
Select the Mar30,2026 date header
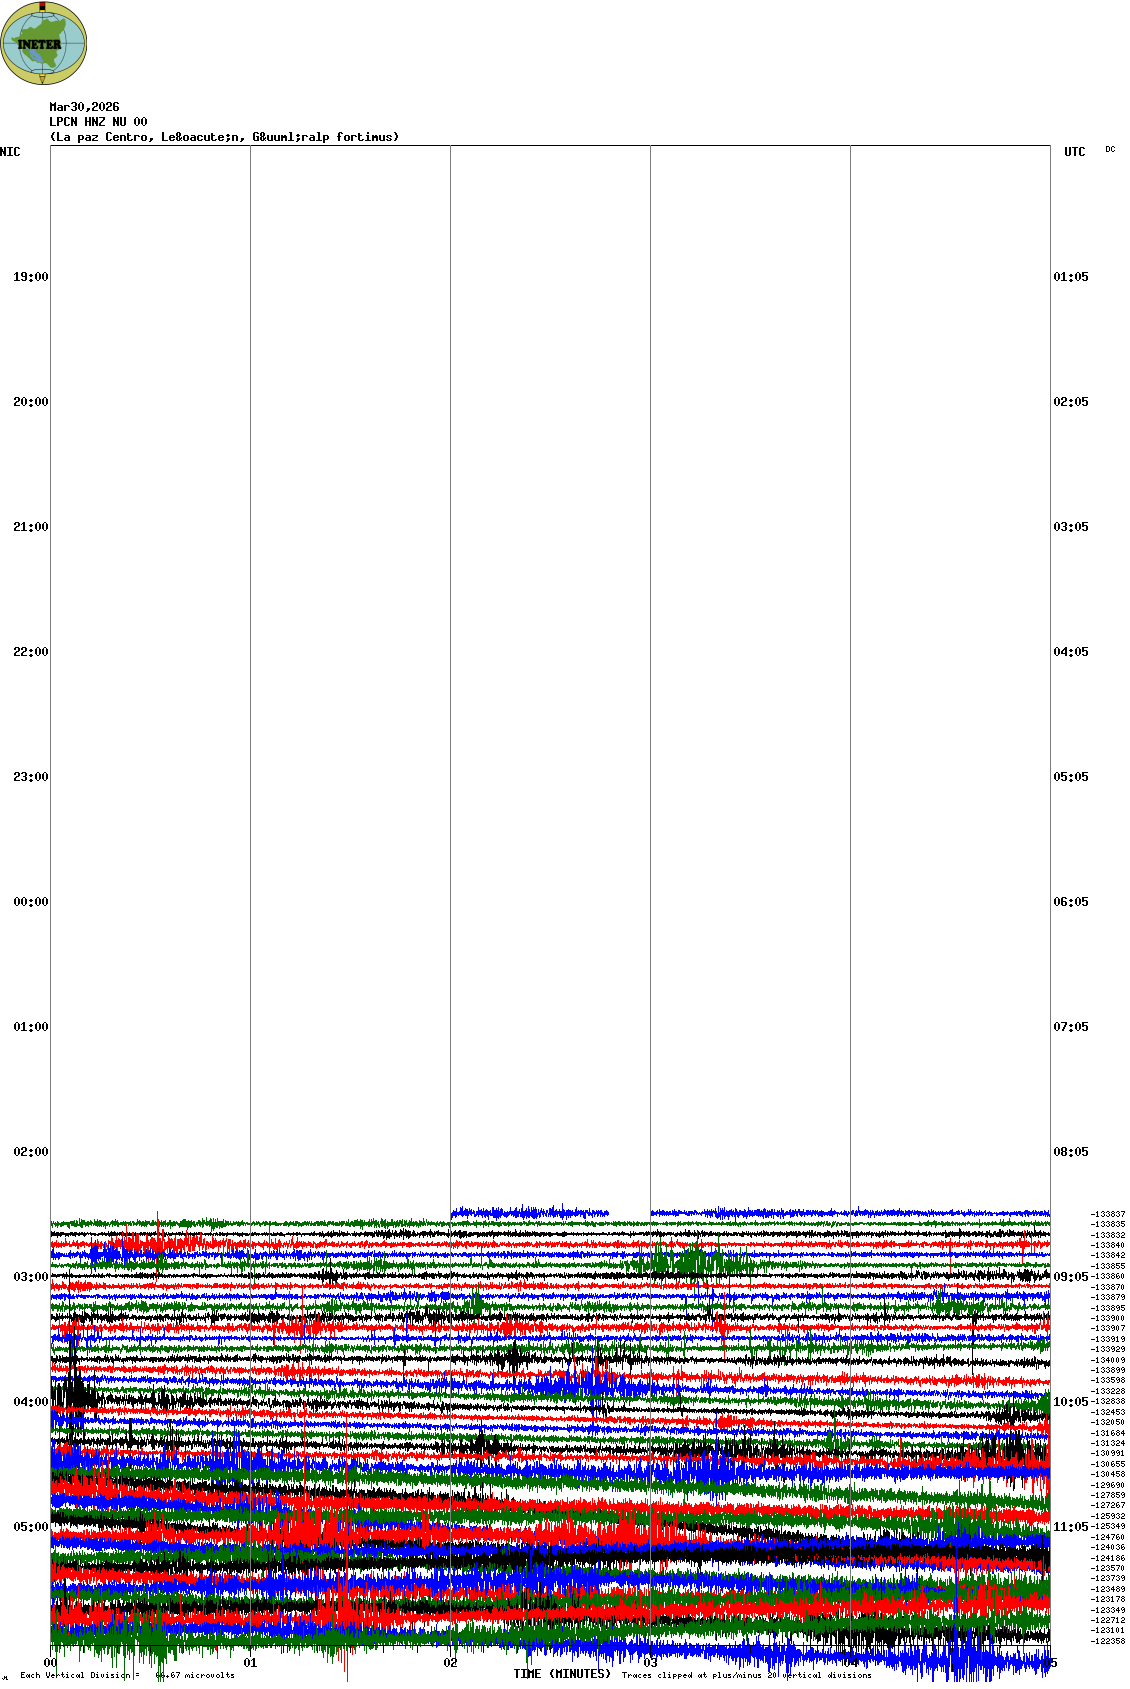84,107
